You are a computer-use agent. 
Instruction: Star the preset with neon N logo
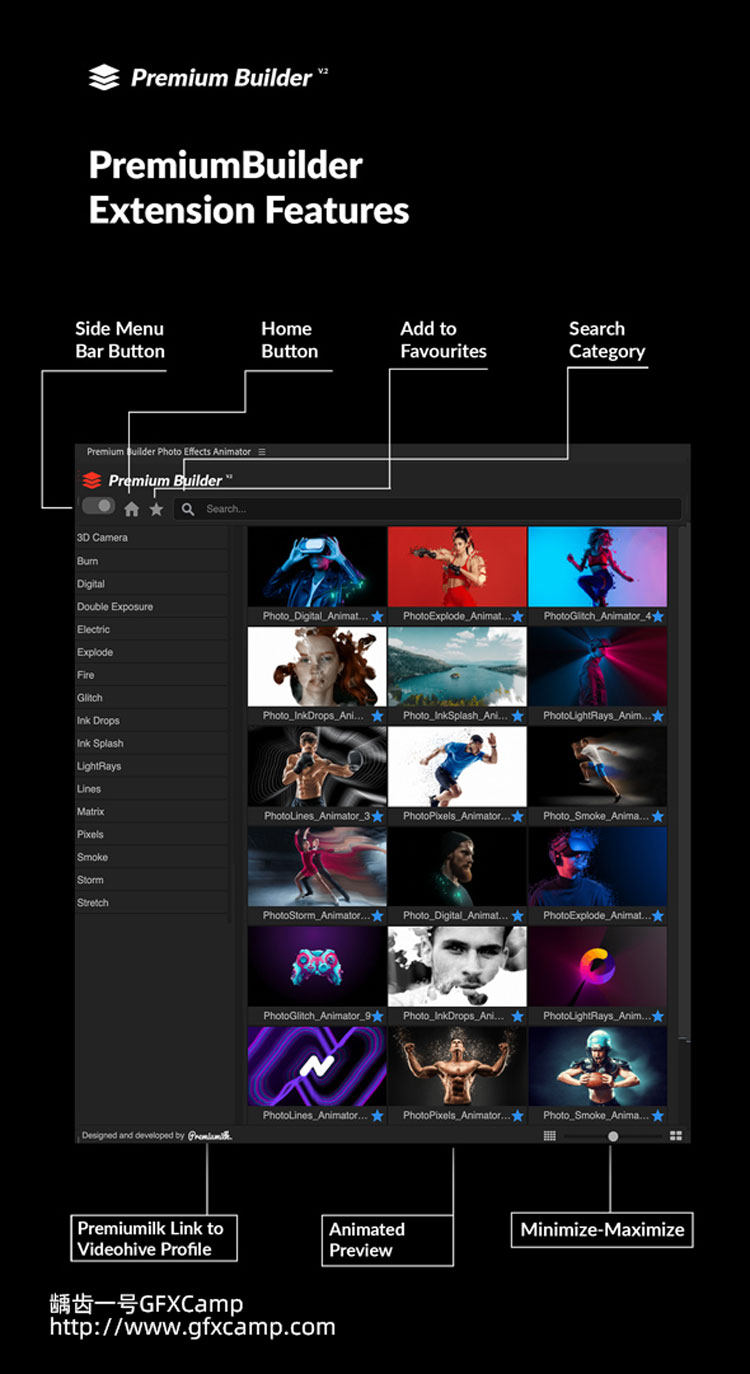coord(378,1115)
